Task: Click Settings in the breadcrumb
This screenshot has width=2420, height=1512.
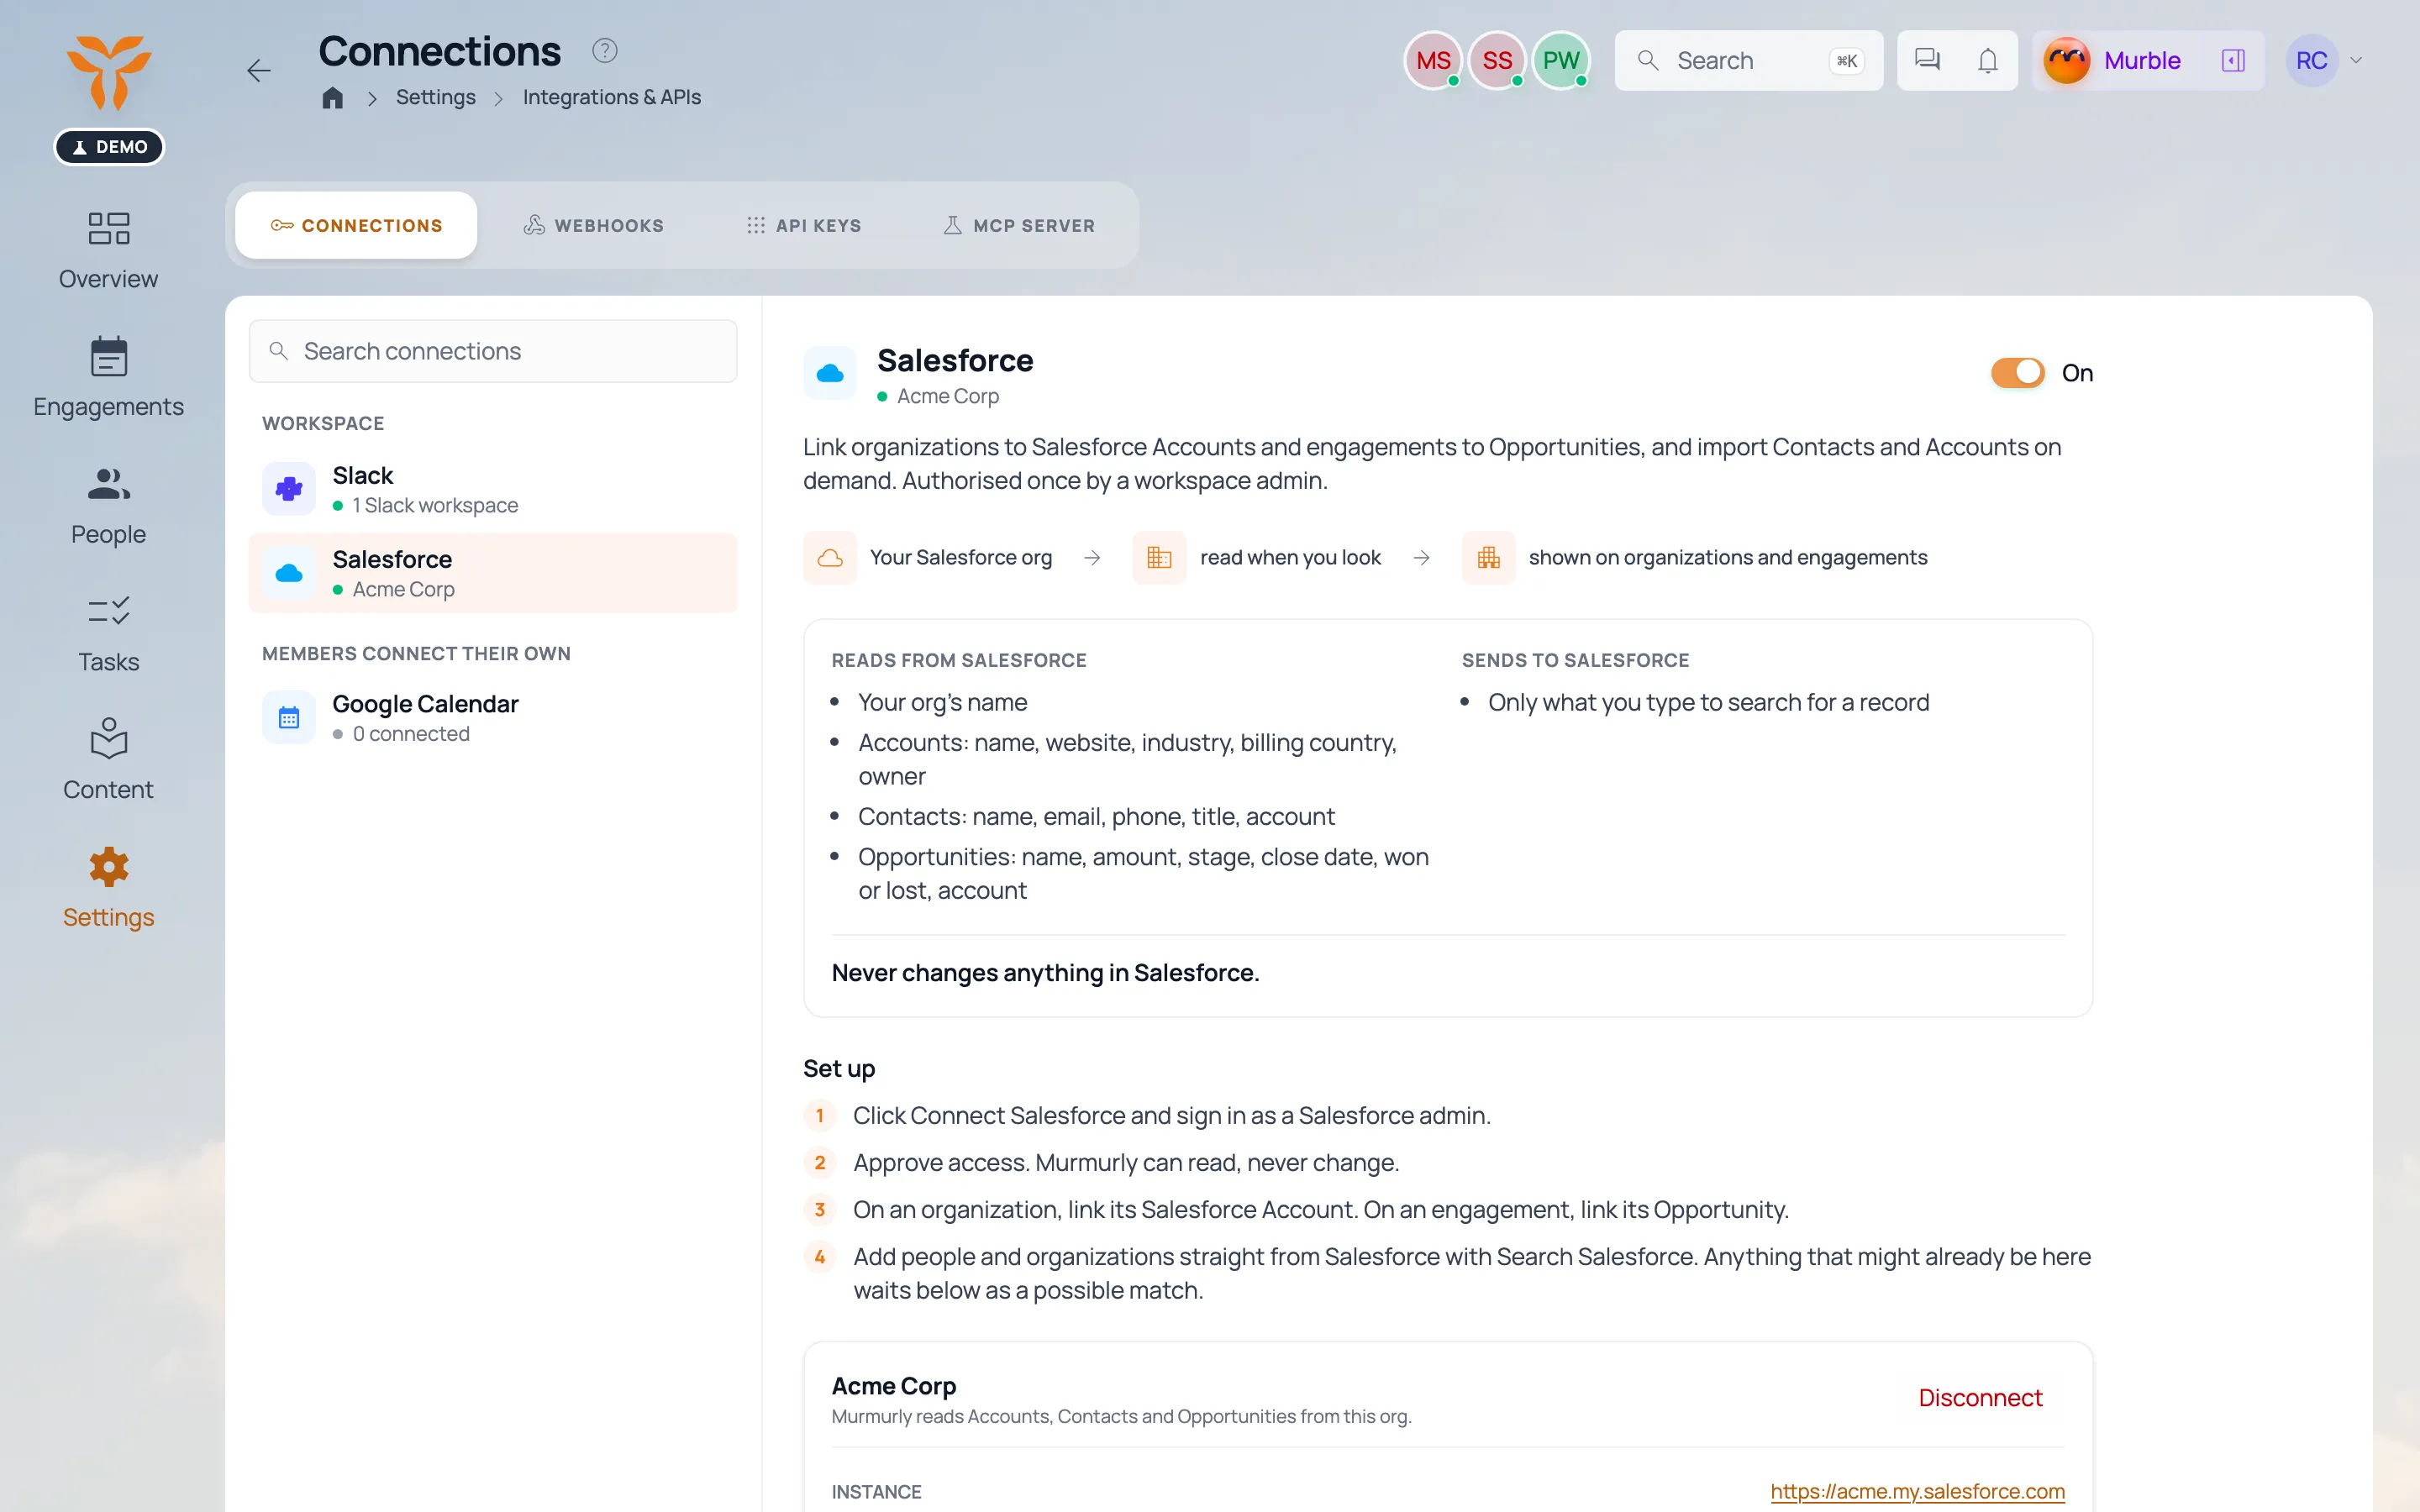Action: click(x=435, y=97)
